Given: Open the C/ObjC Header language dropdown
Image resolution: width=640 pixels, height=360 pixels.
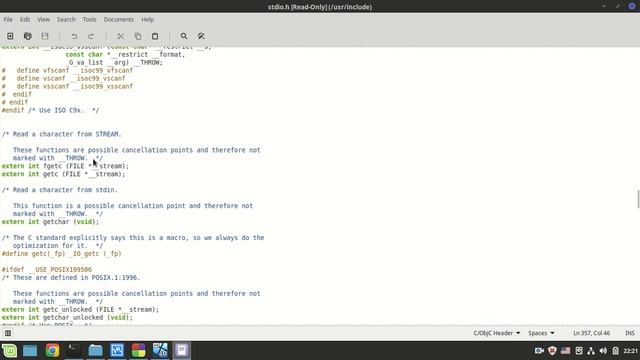Looking at the screenshot, I should pyautogui.click(x=497, y=333).
